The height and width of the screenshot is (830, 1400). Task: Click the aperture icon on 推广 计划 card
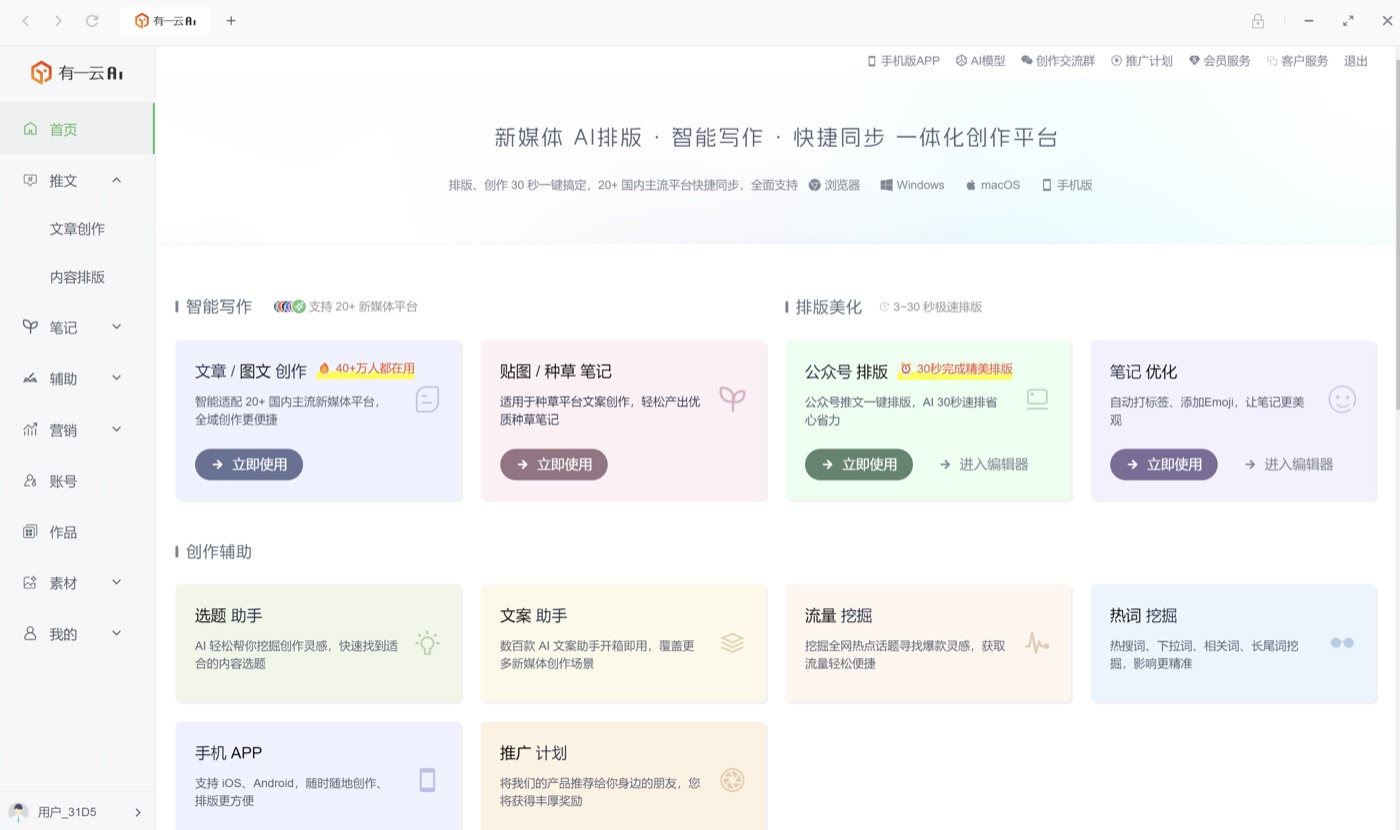click(732, 780)
